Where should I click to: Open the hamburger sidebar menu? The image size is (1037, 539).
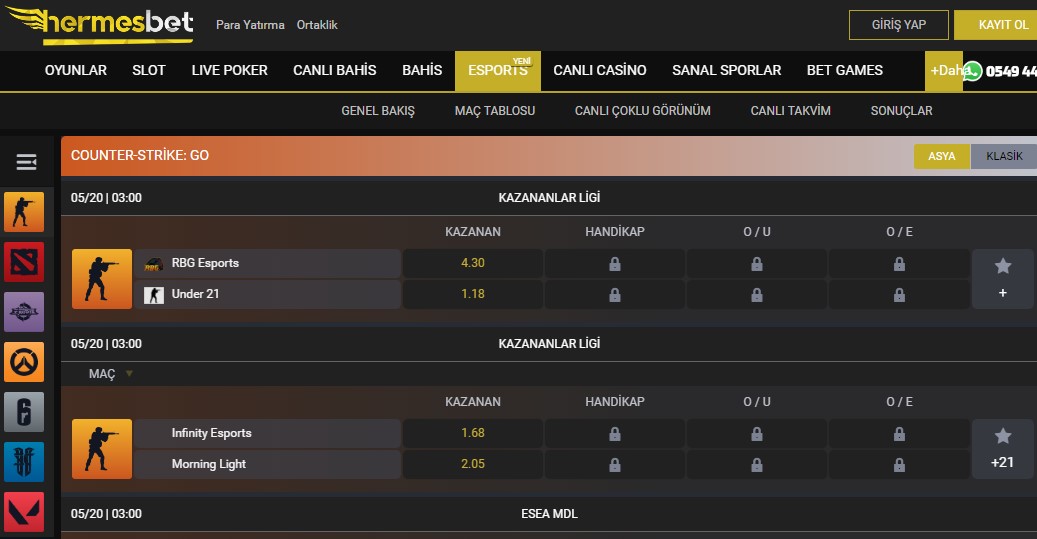tap(26, 162)
